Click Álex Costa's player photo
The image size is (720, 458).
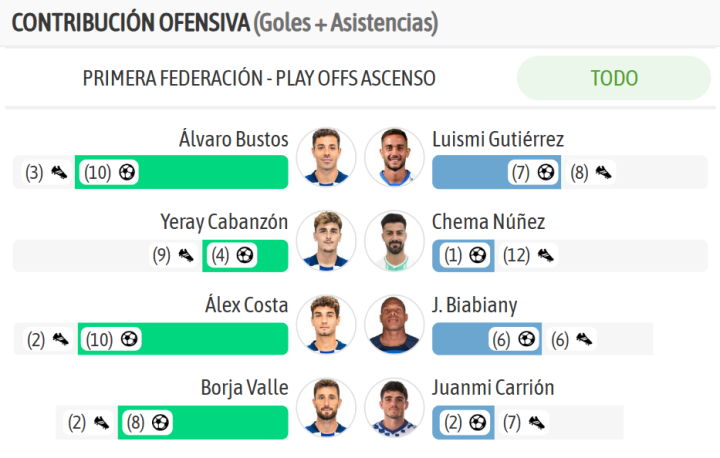tap(326, 324)
